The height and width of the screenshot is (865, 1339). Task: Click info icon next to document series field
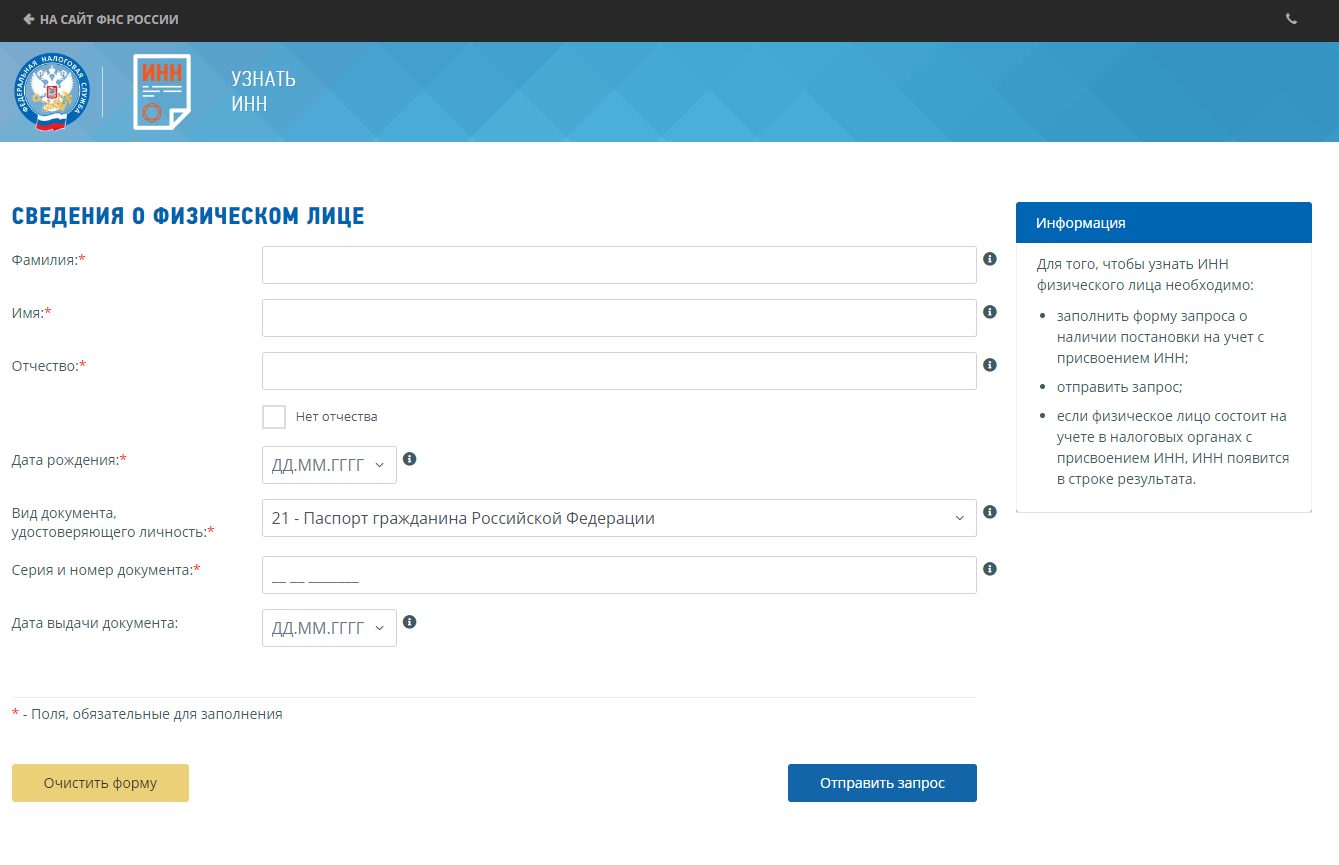click(x=990, y=569)
